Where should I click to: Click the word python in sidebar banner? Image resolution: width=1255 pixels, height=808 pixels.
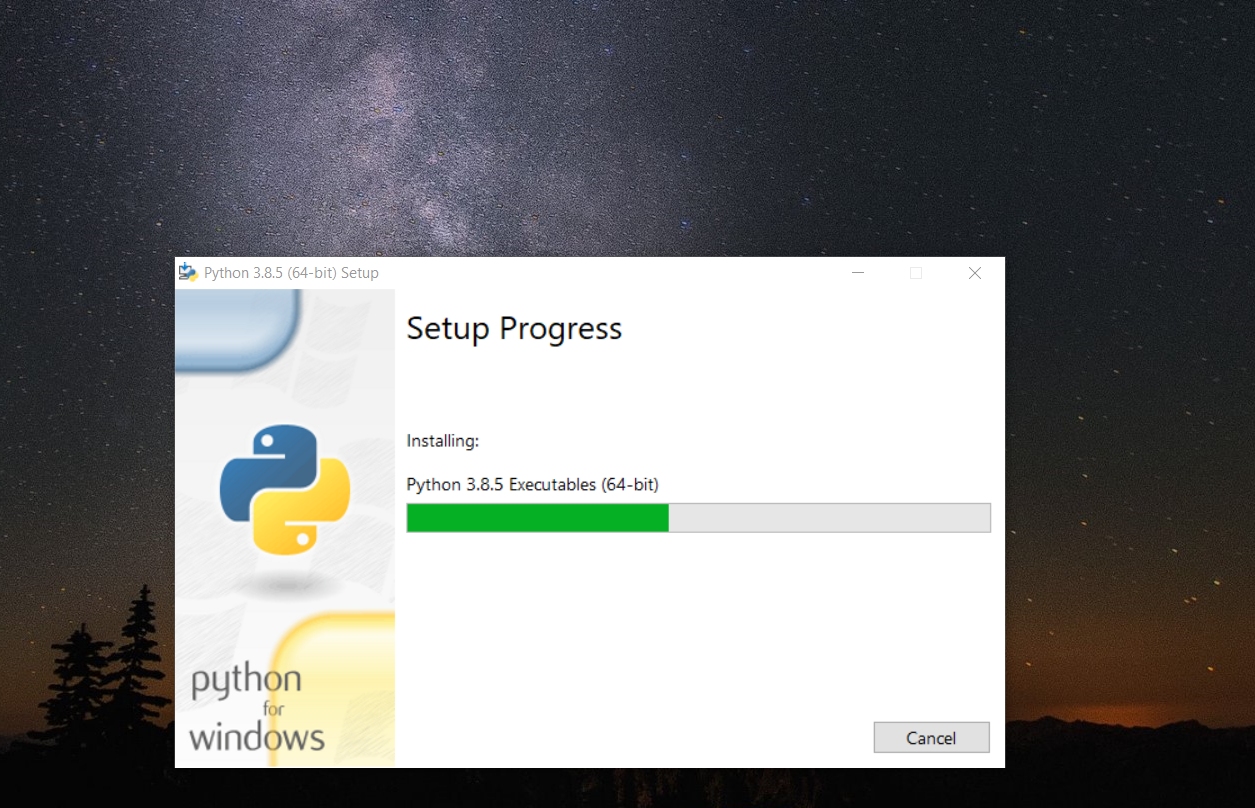pos(246,682)
